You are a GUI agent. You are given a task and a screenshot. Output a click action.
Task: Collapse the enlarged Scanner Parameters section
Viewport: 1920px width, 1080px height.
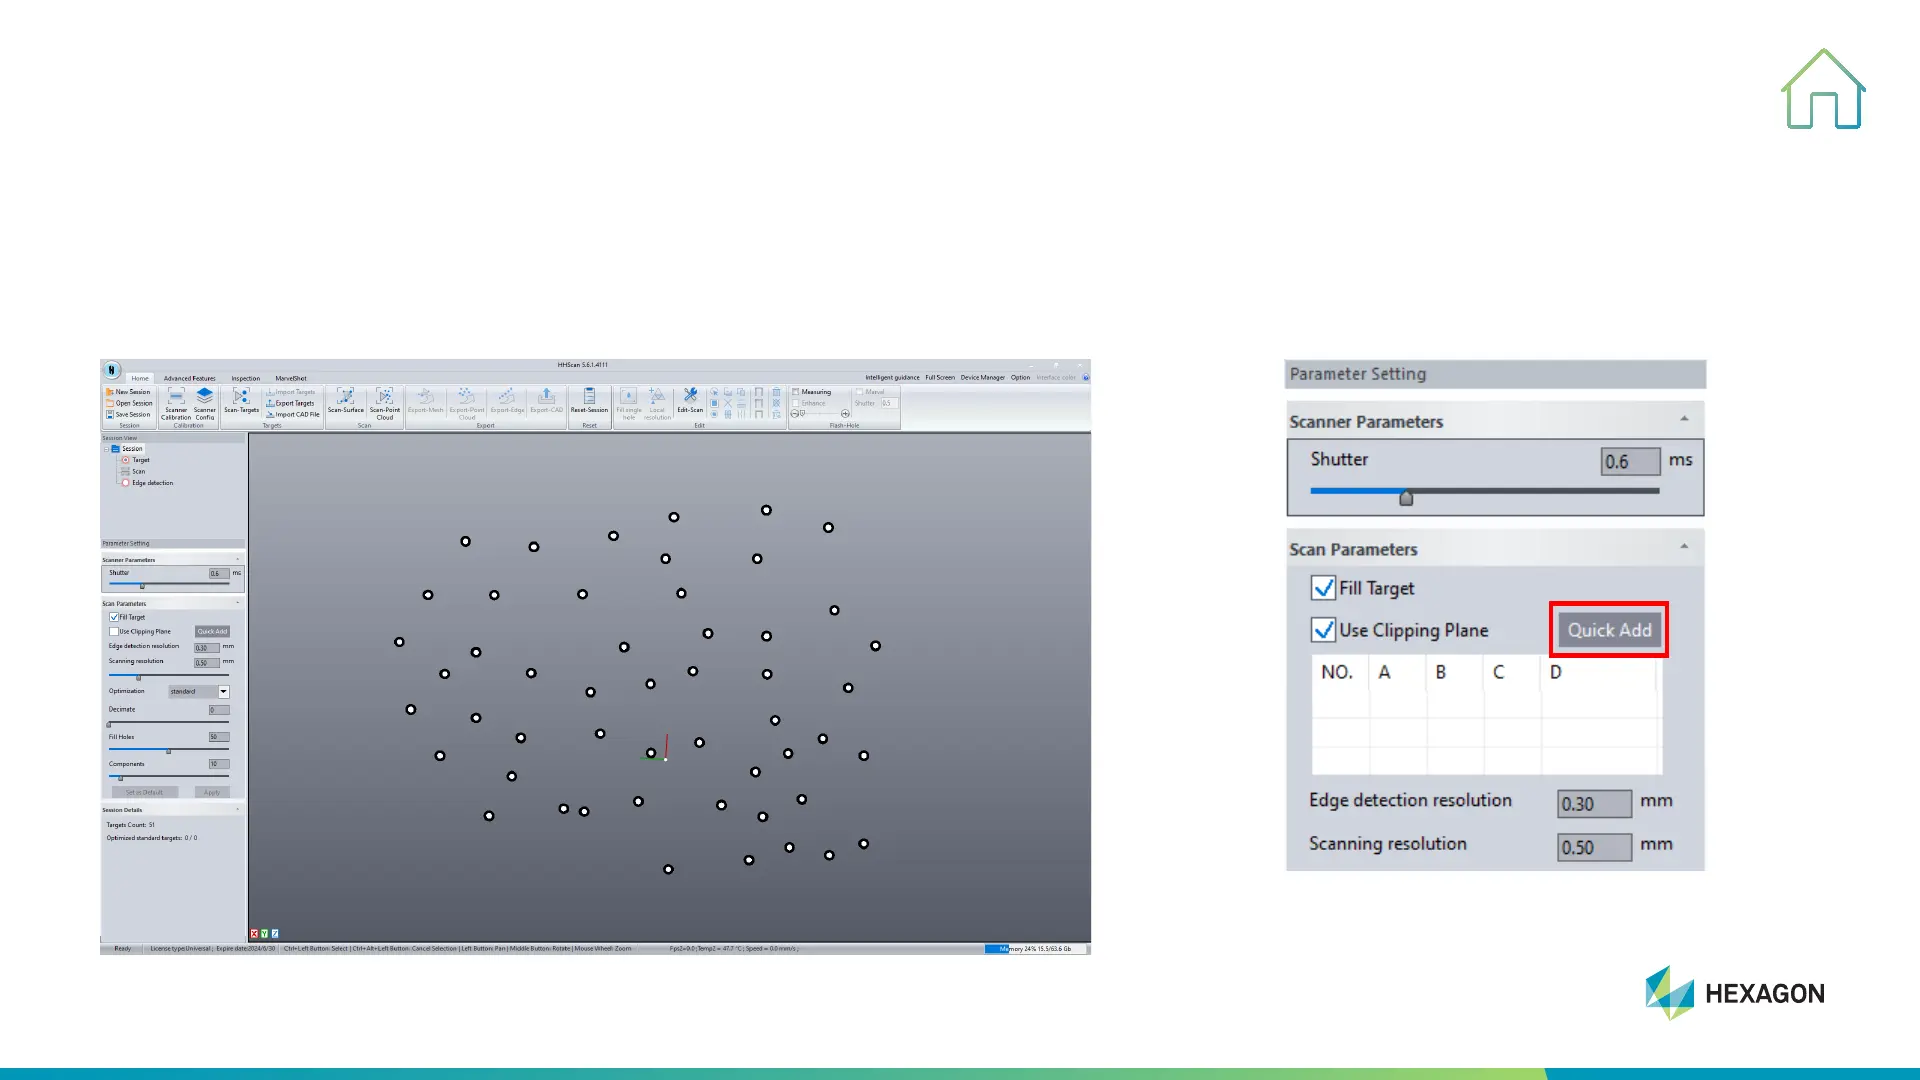pyautogui.click(x=1684, y=420)
